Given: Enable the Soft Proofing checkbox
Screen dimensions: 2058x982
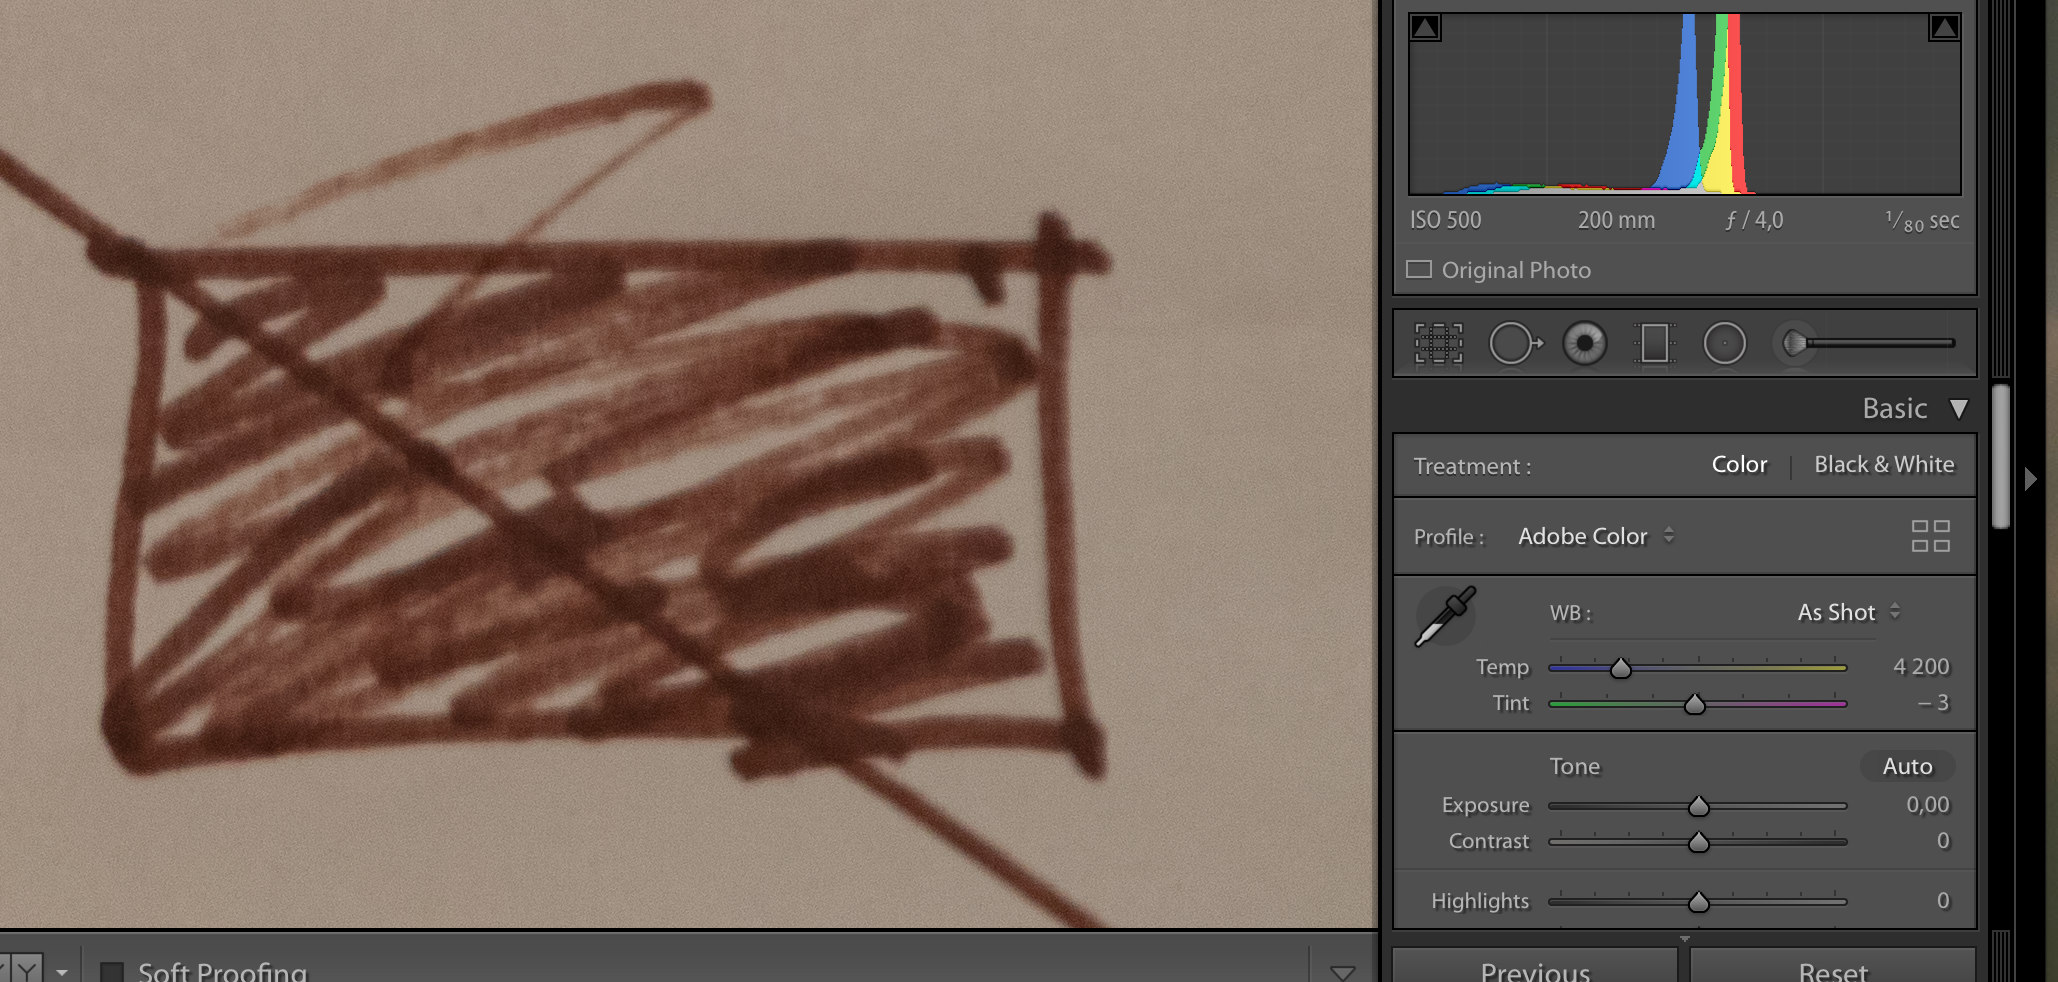Looking at the screenshot, I should click(112, 972).
